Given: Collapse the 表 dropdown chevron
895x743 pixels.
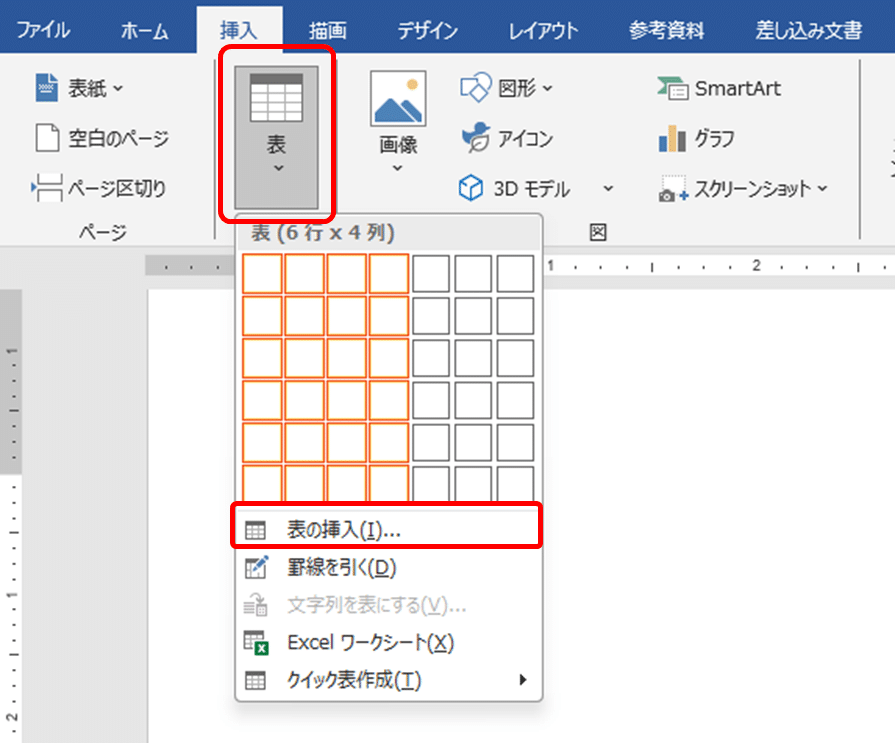Looking at the screenshot, I should (278, 168).
